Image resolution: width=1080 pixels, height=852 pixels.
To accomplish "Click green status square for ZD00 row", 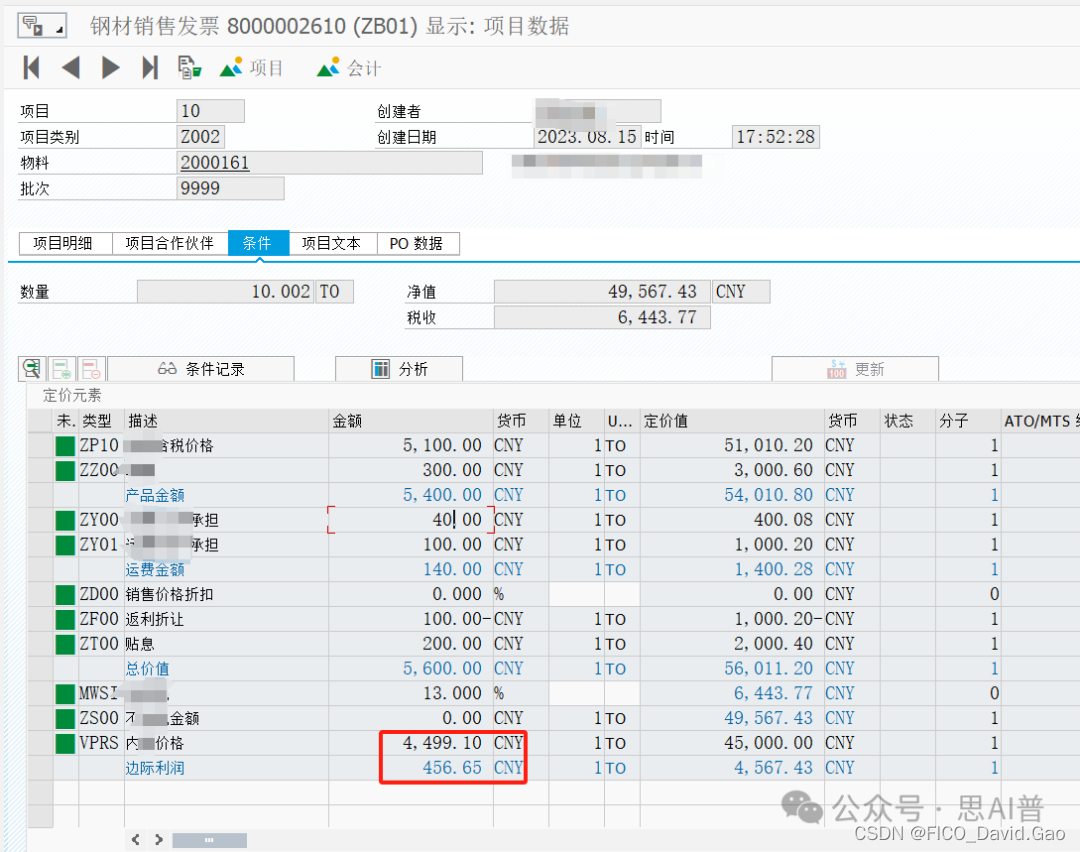I will click(x=65, y=594).
